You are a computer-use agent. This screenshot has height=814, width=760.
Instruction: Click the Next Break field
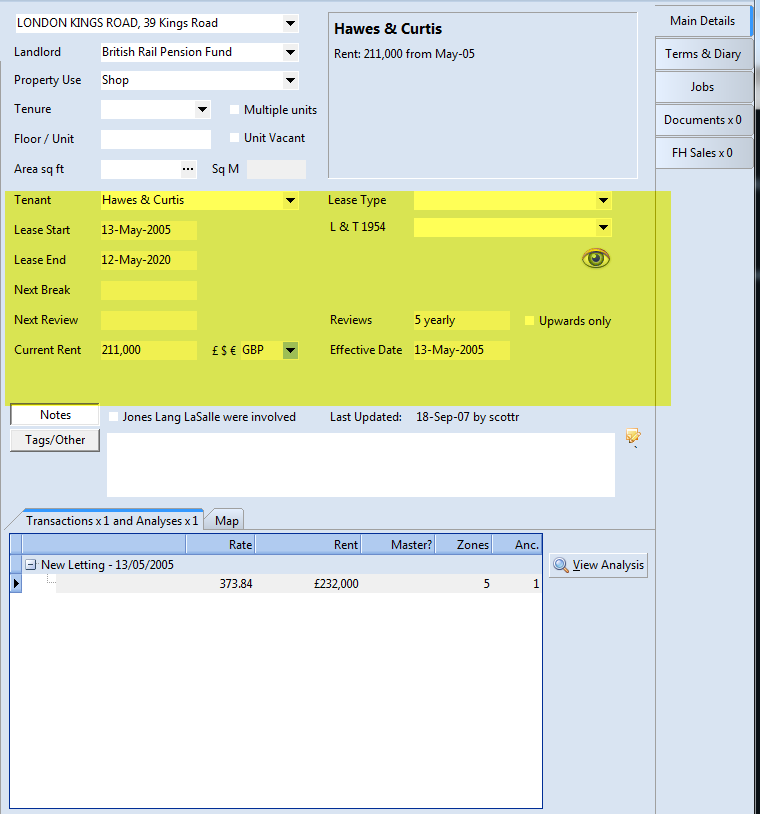point(148,290)
